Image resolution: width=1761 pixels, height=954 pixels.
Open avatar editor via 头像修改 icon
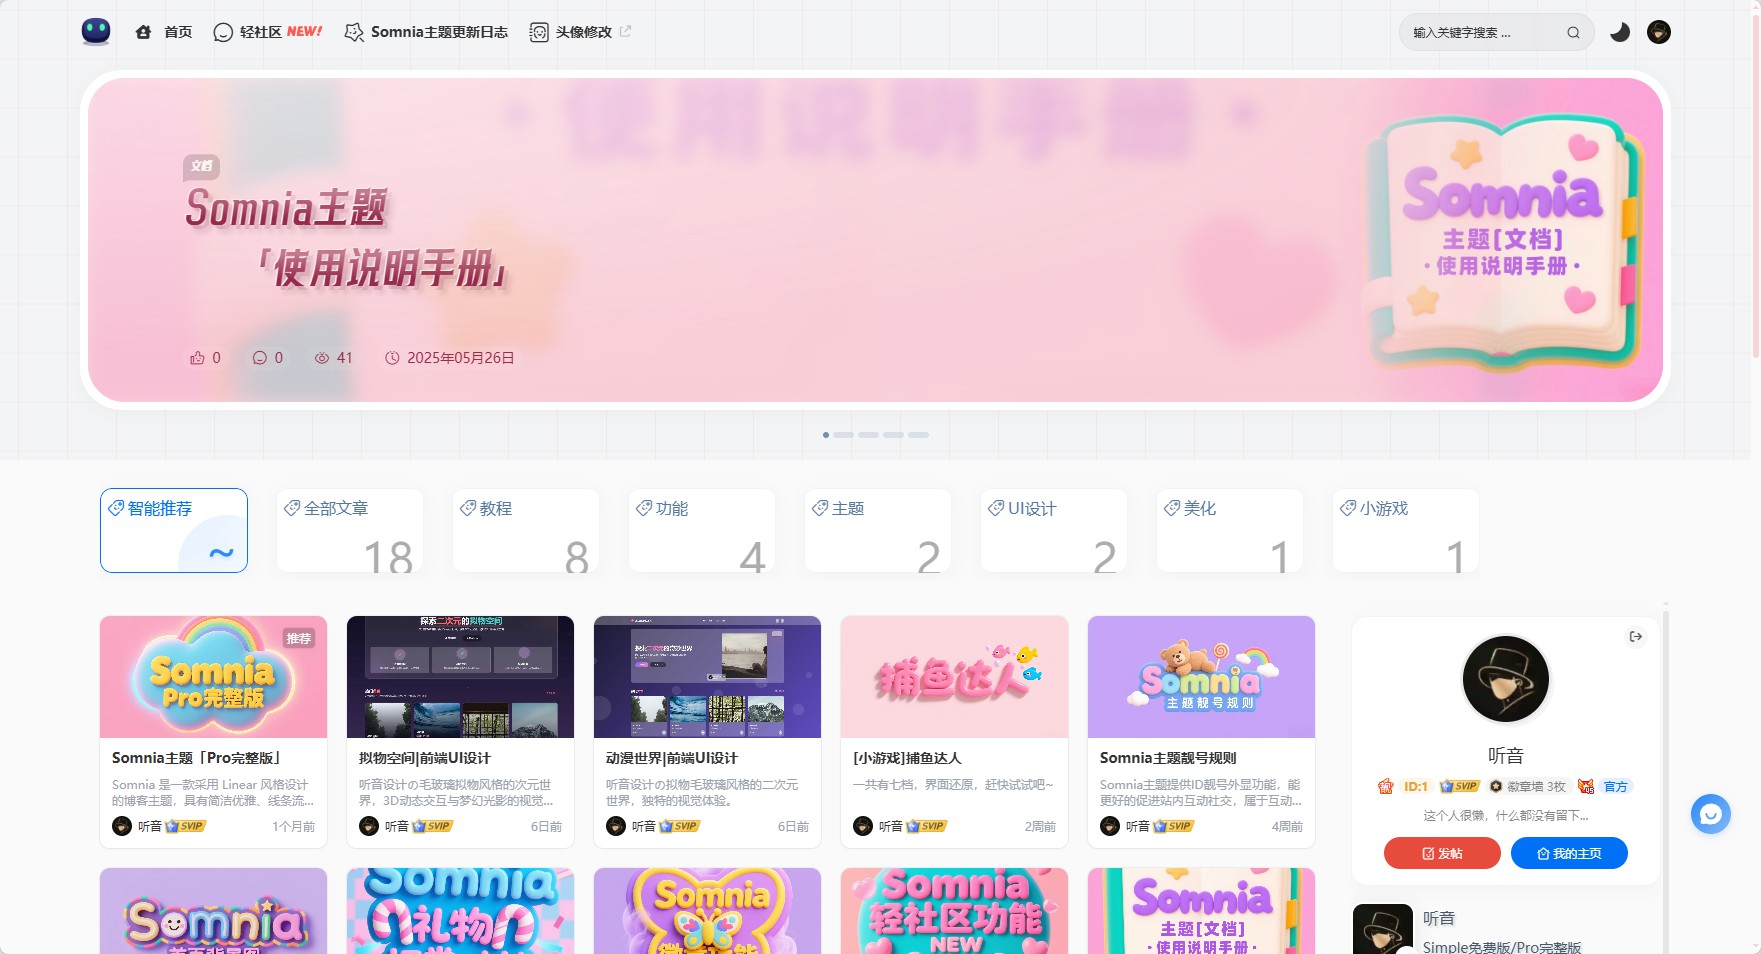pos(539,31)
